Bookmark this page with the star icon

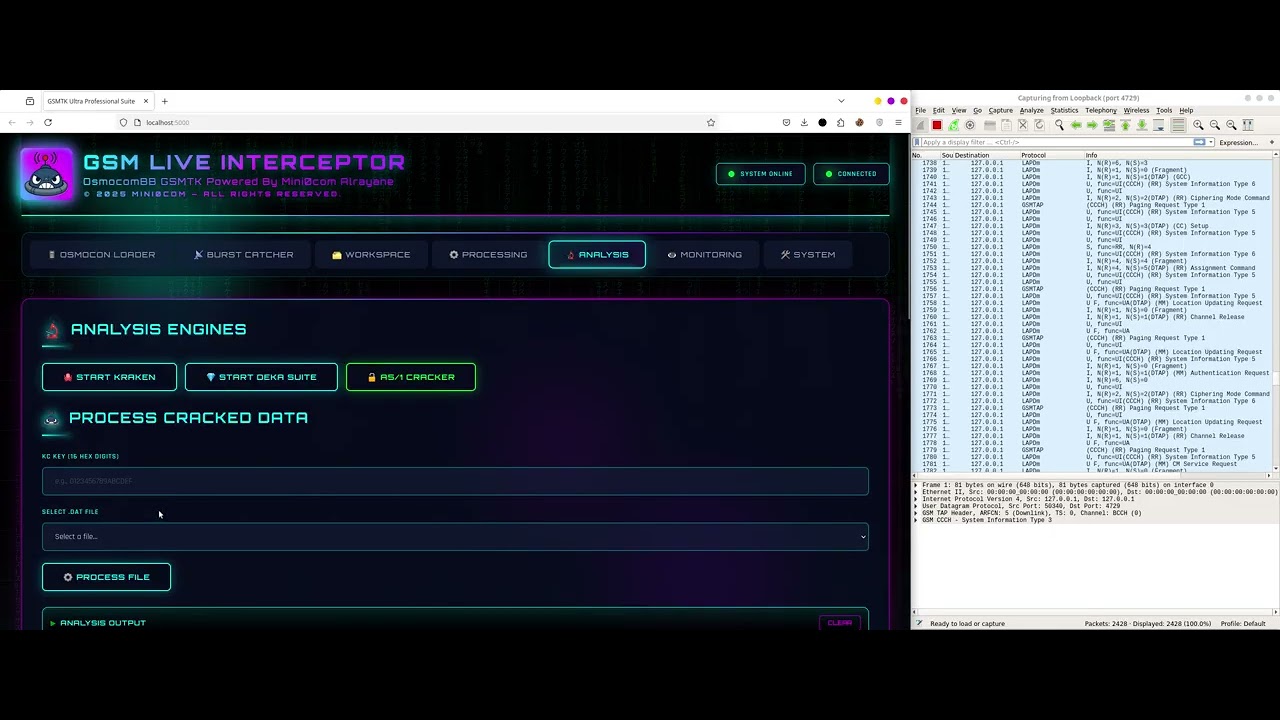(x=711, y=122)
